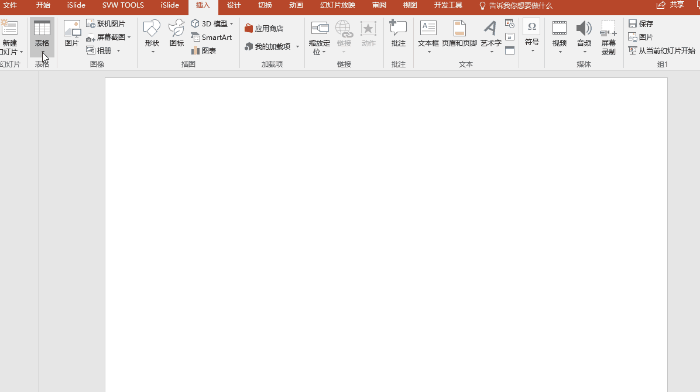Viewport: 700px width, 392px height.
Task: Click the Video (视频) icon
Action: [559, 28]
